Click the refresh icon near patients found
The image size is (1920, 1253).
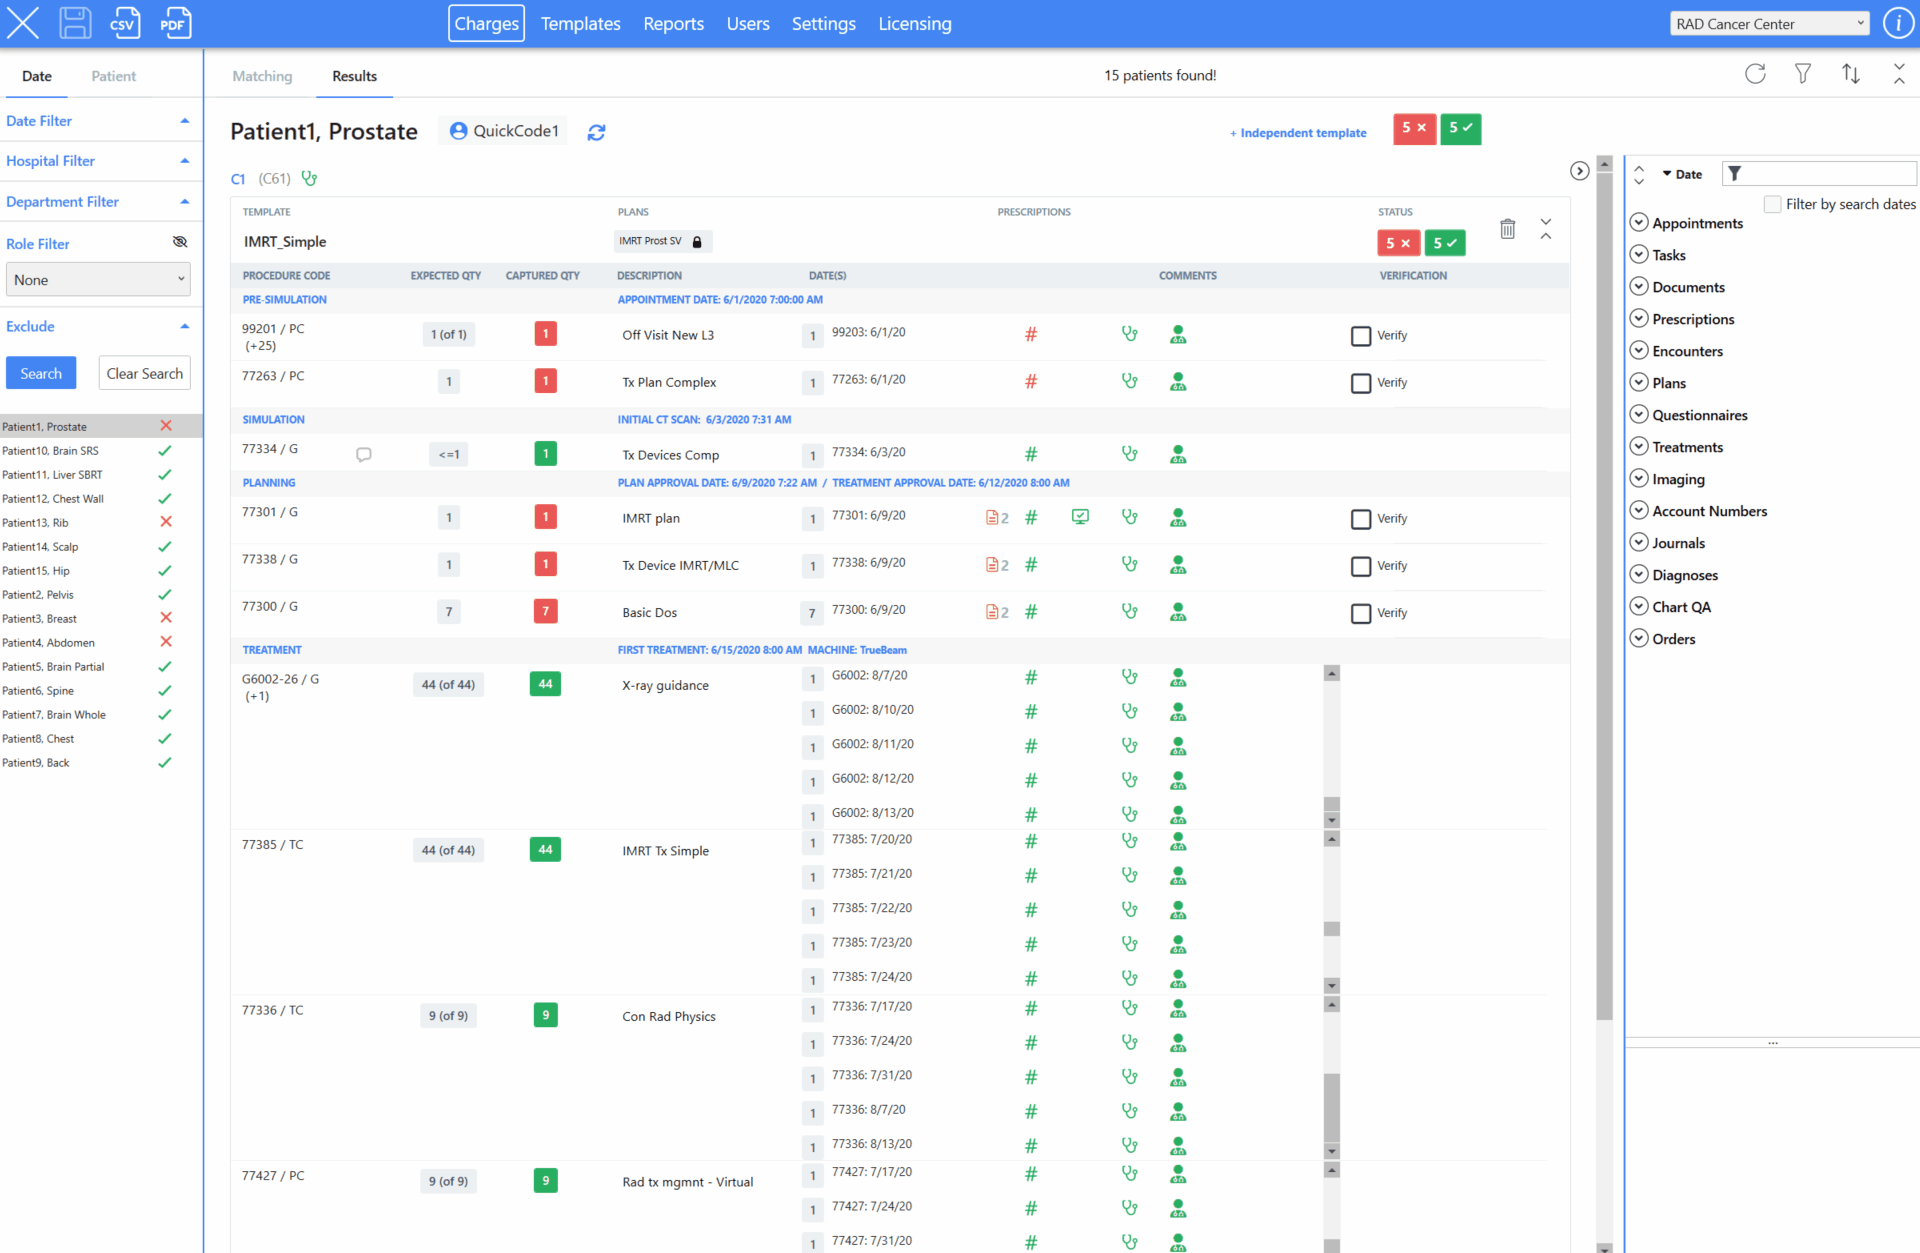1755,74
